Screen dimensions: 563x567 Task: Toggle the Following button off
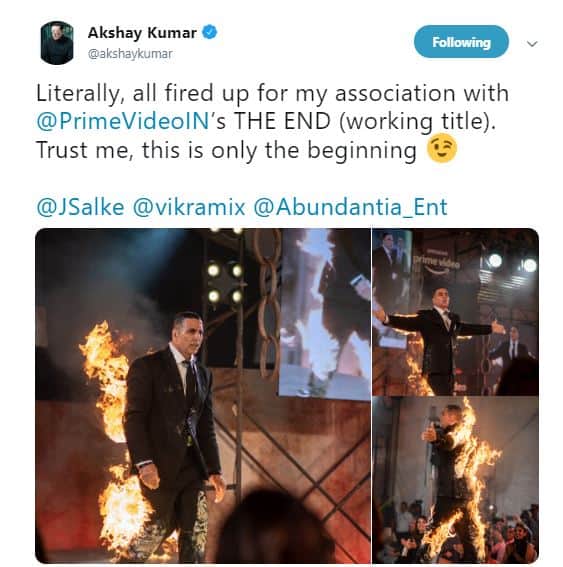(x=461, y=42)
